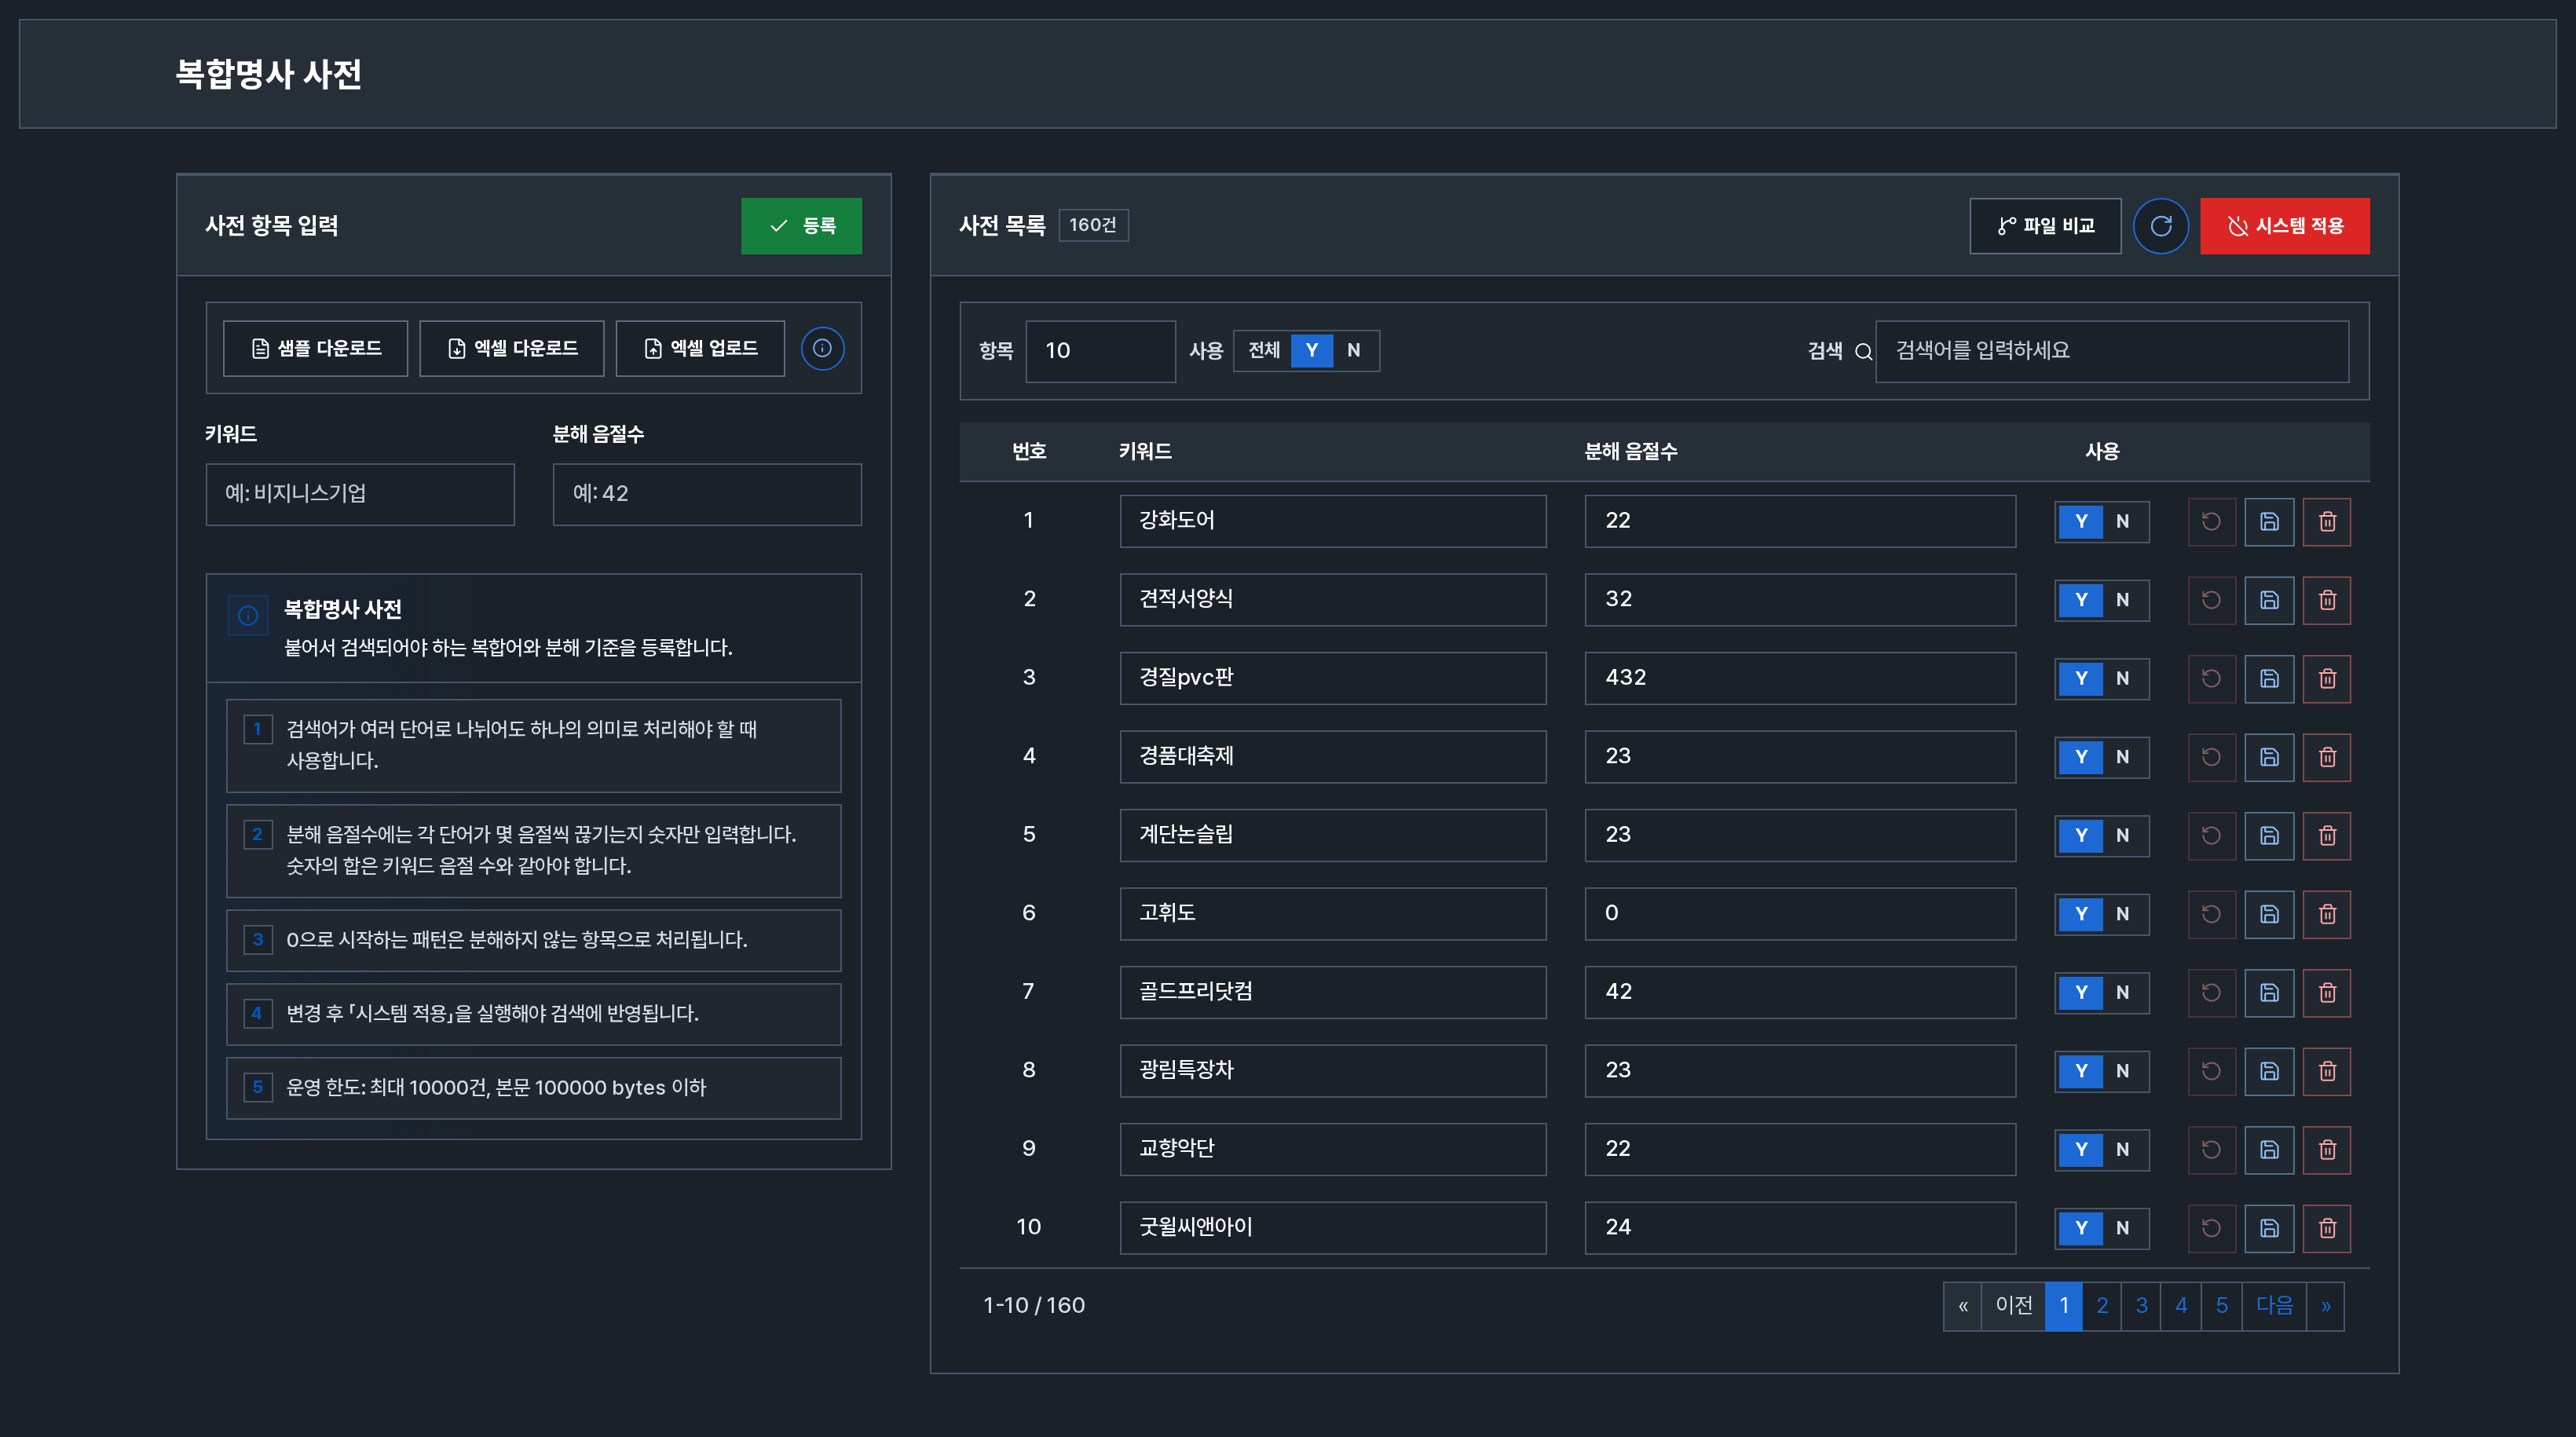Image resolution: width=2576 pixels, height=1437 pixels.
Task: Delete the 교향악단 row
Action: pos(2327,1150)
